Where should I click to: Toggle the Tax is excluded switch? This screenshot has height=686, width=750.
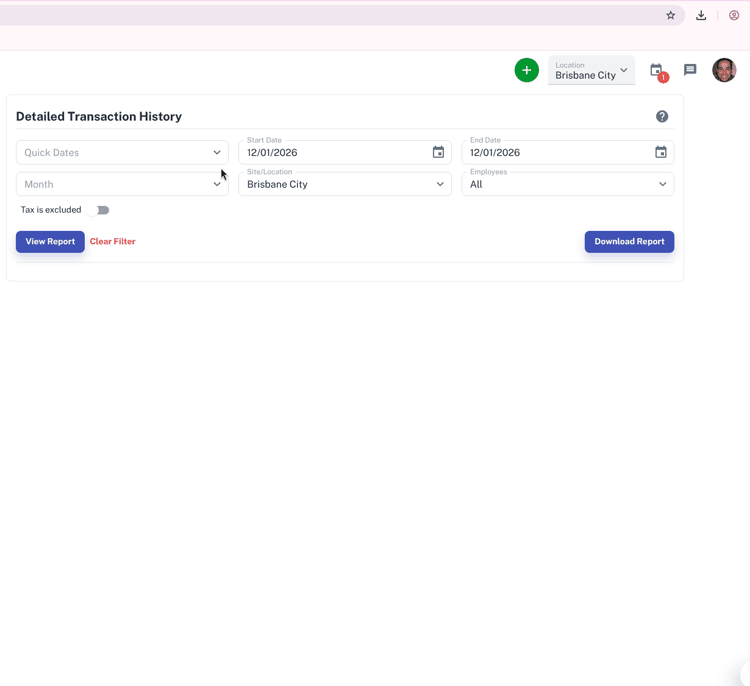(98, 210)
